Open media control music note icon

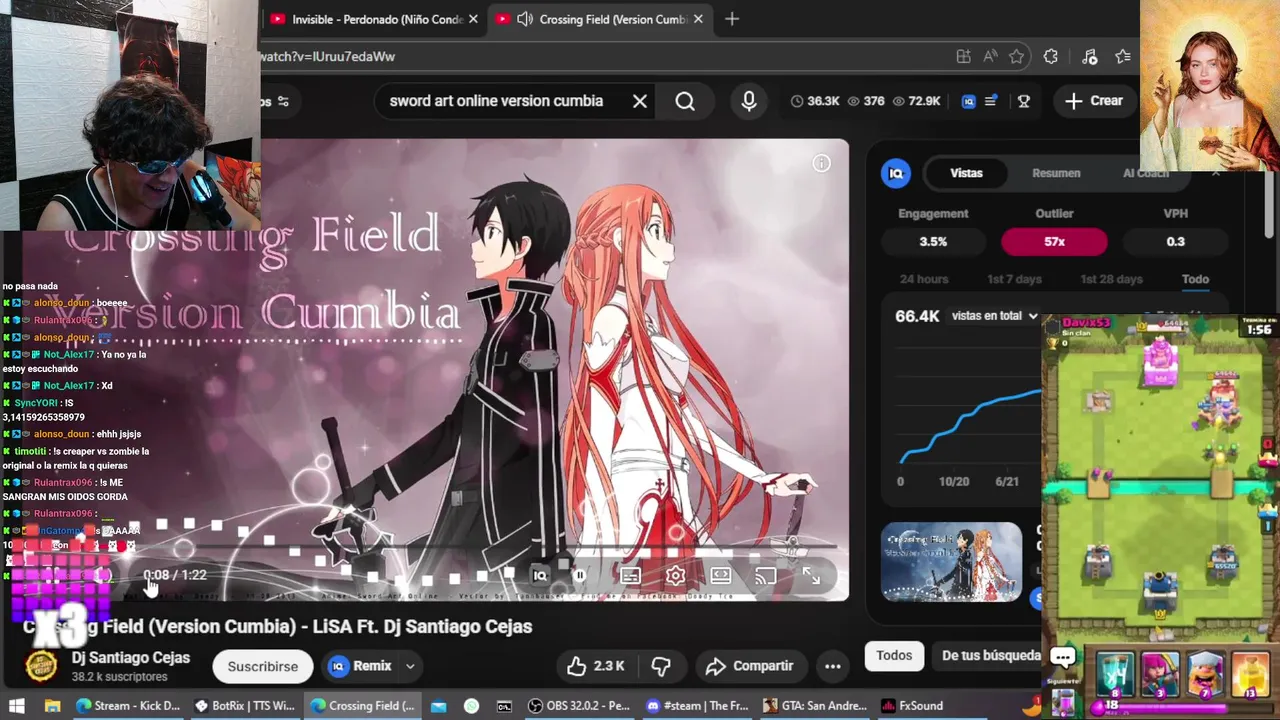pyautogui.click(x=1089, y=57)
